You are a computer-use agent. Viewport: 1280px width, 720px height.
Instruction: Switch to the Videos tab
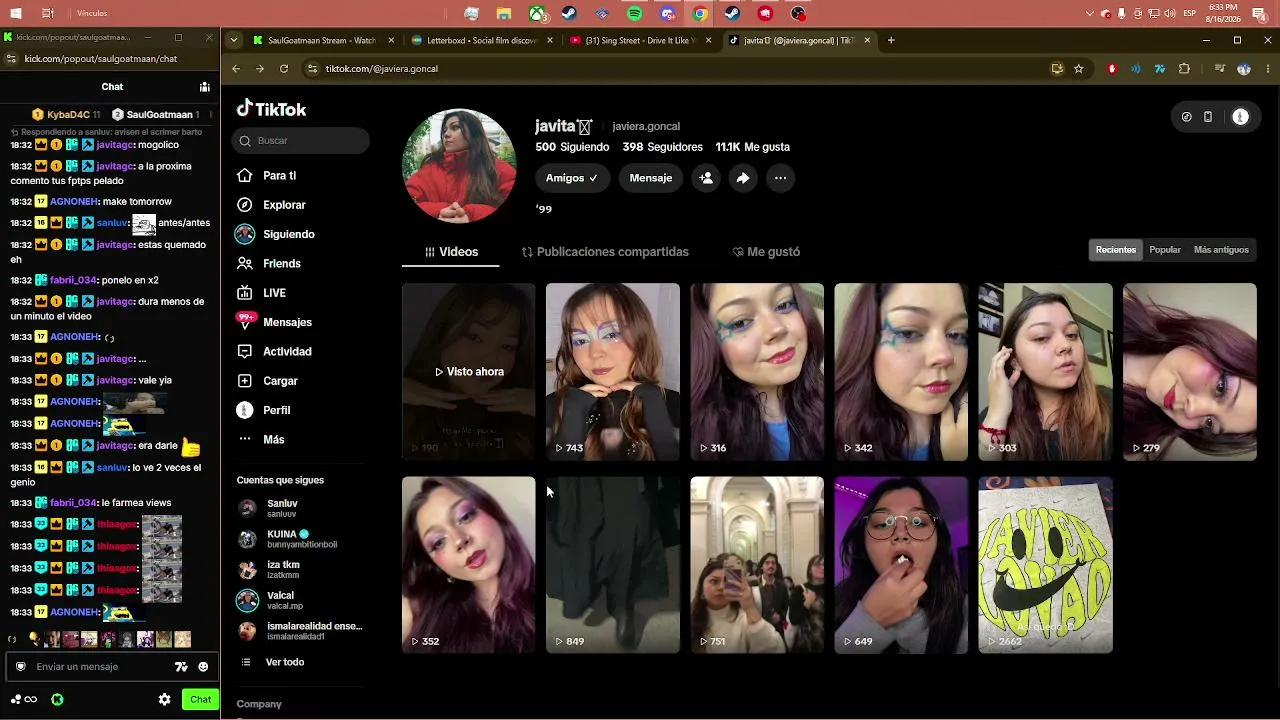point(451,252)
